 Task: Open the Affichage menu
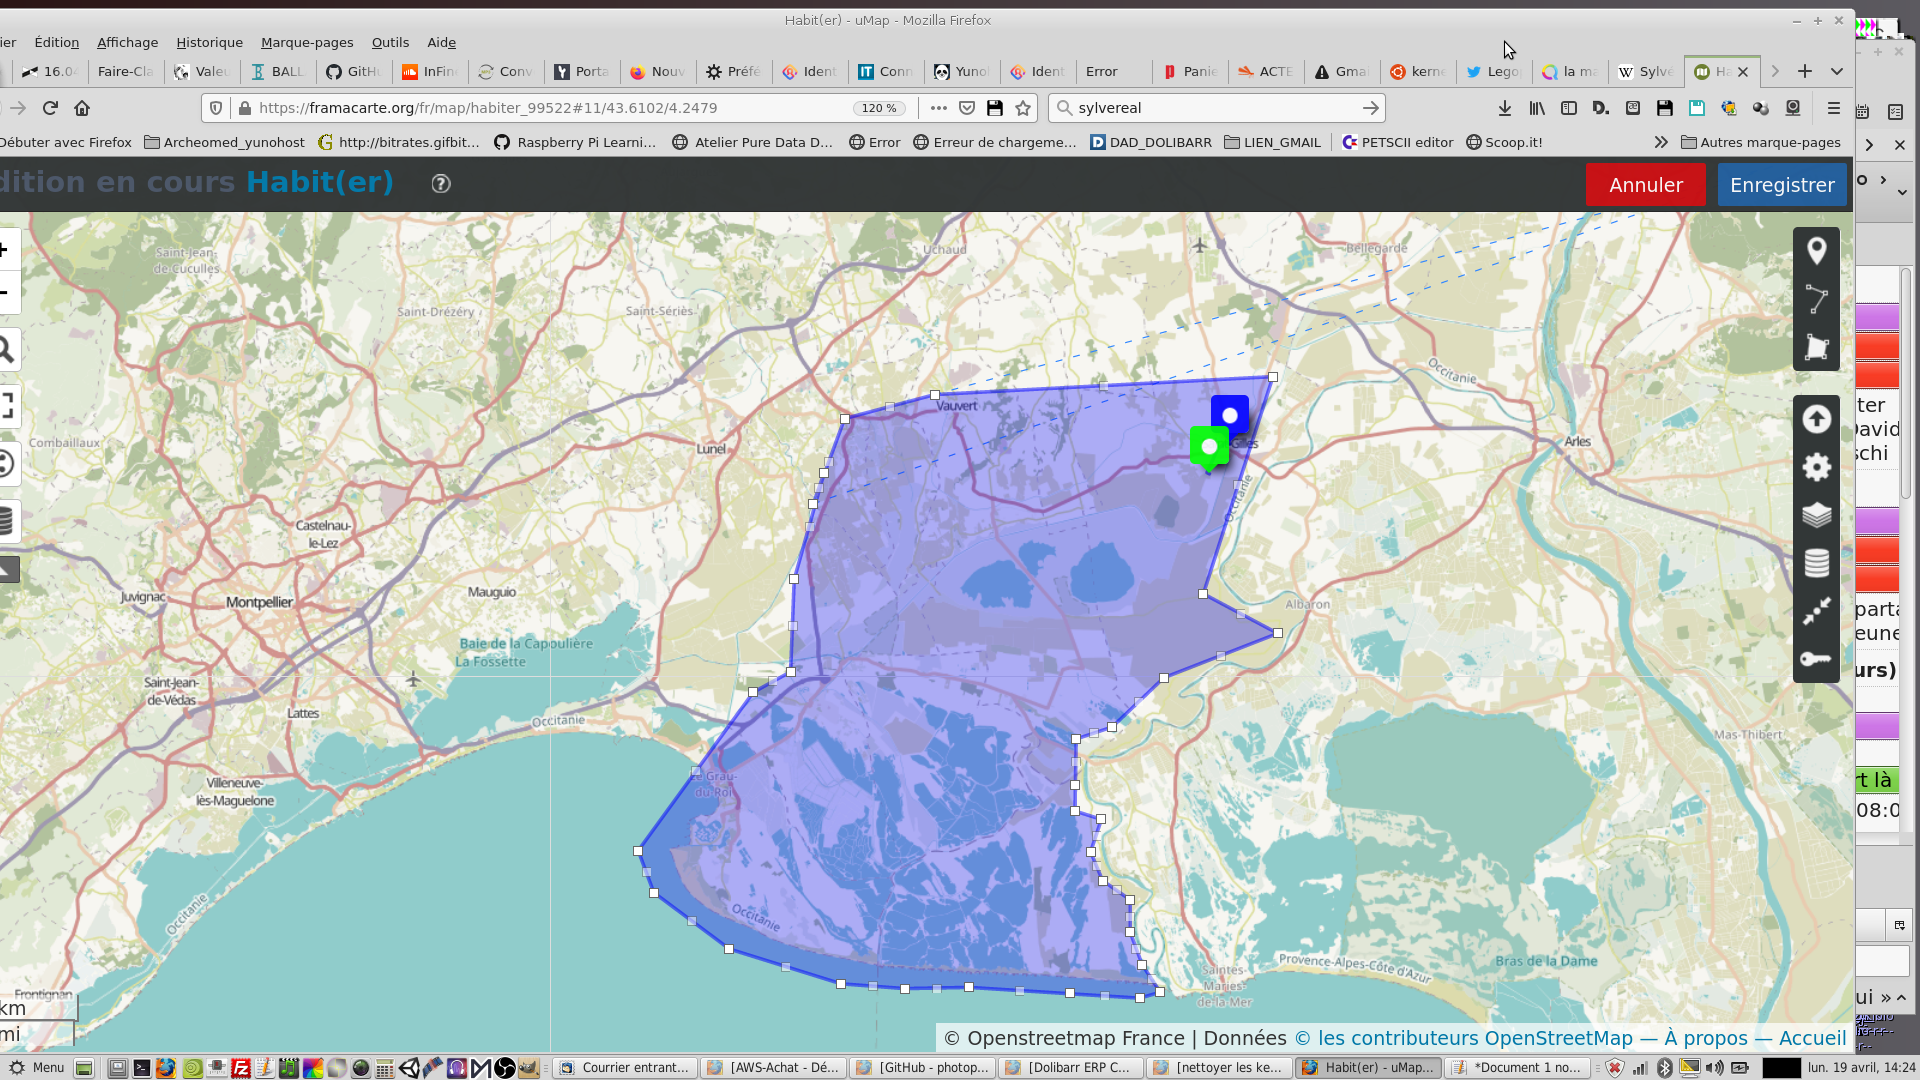(127, 42)
